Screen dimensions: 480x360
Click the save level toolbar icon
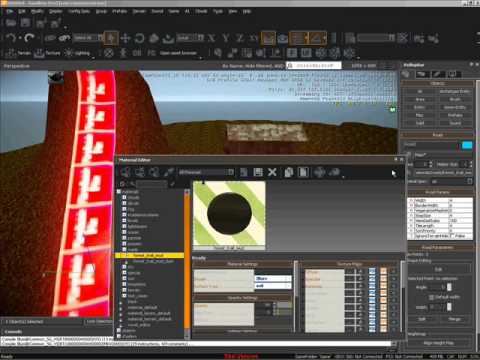[25, 23]
